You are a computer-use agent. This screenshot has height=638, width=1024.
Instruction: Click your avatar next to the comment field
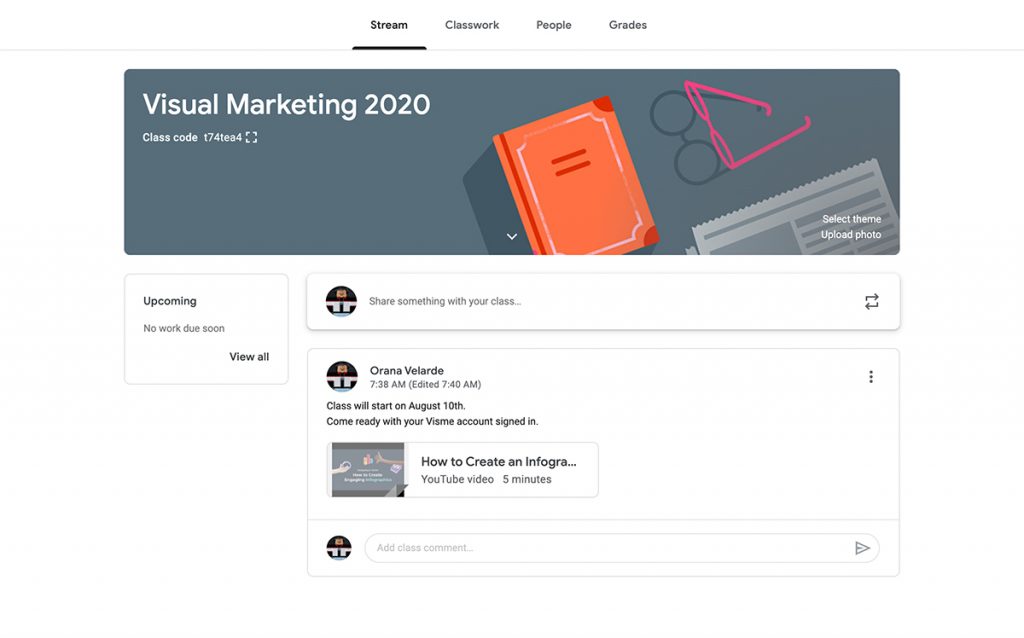339,548
